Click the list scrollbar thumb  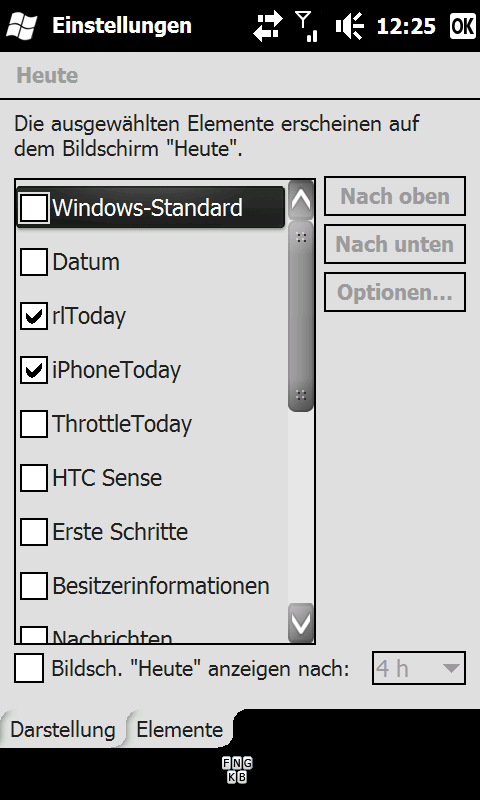(301, 316)
